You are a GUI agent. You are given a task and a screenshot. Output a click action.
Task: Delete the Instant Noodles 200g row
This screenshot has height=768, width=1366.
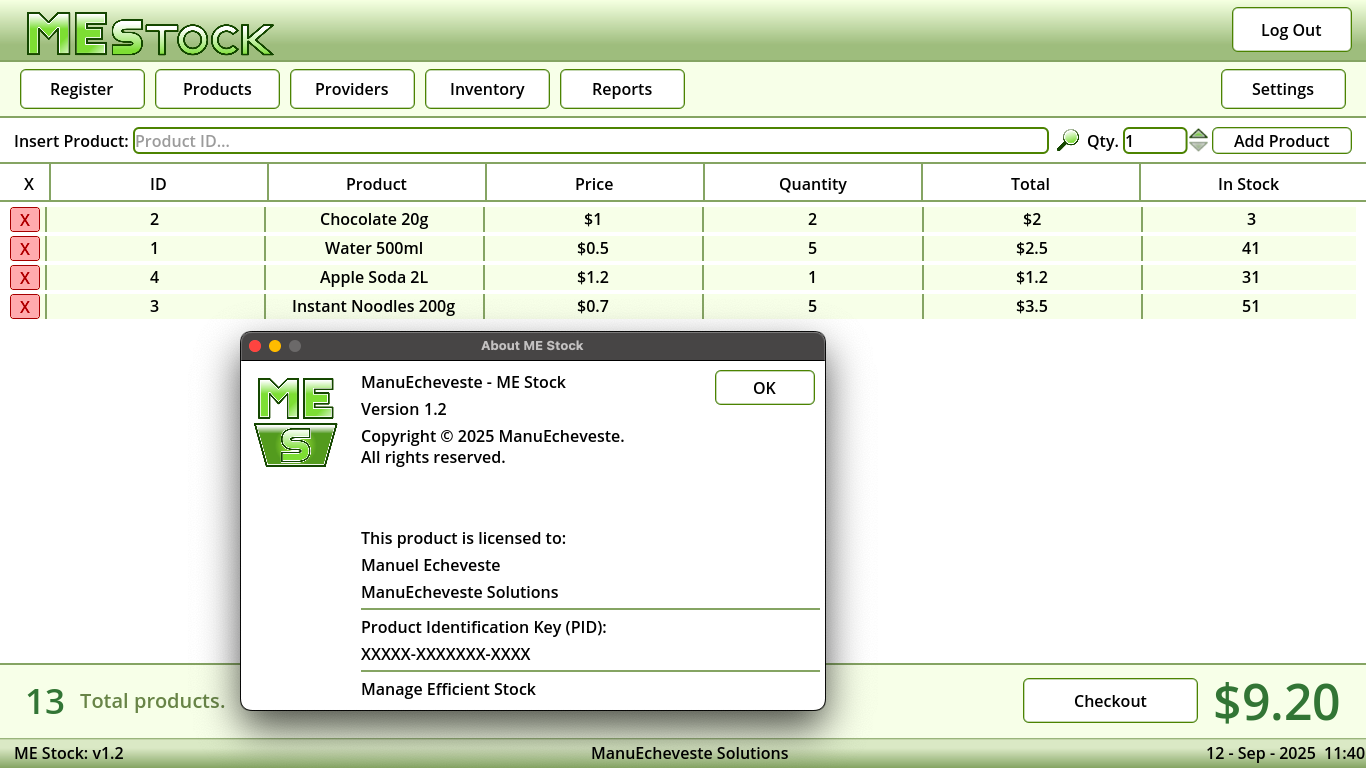coord(25,307)
